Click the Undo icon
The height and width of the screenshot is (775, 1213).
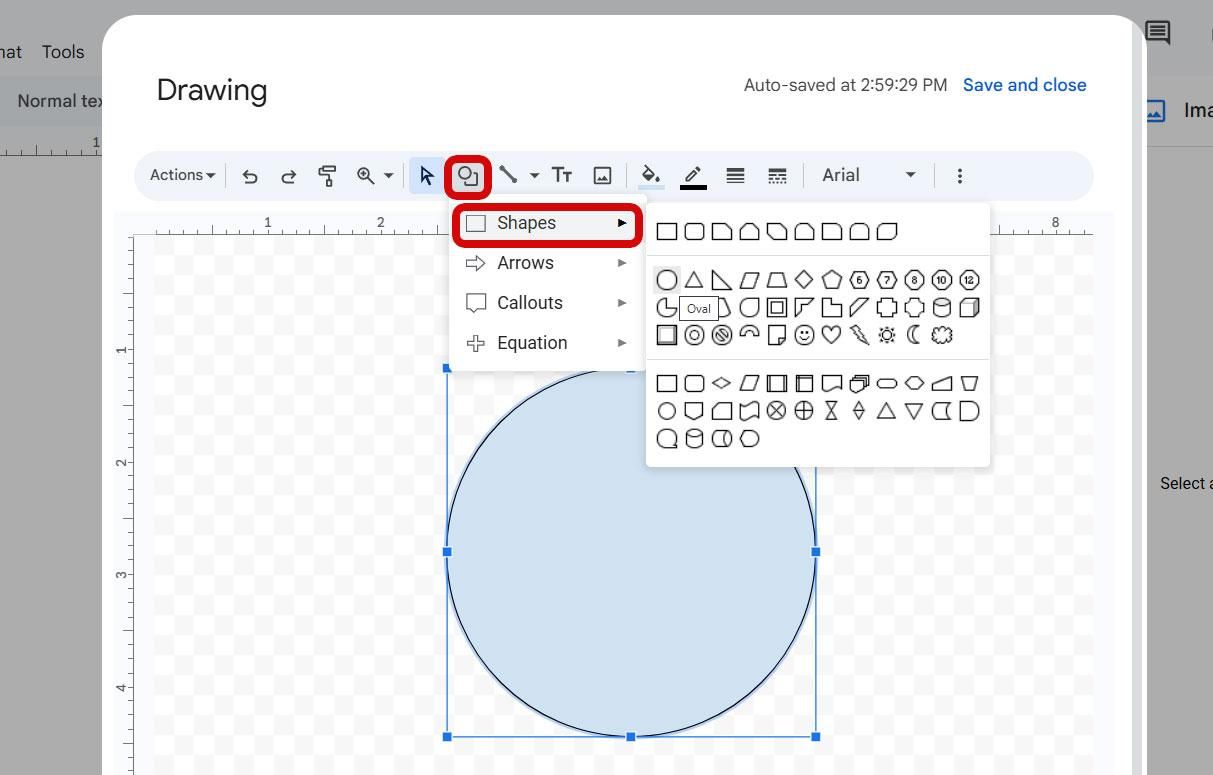point(249,175)
